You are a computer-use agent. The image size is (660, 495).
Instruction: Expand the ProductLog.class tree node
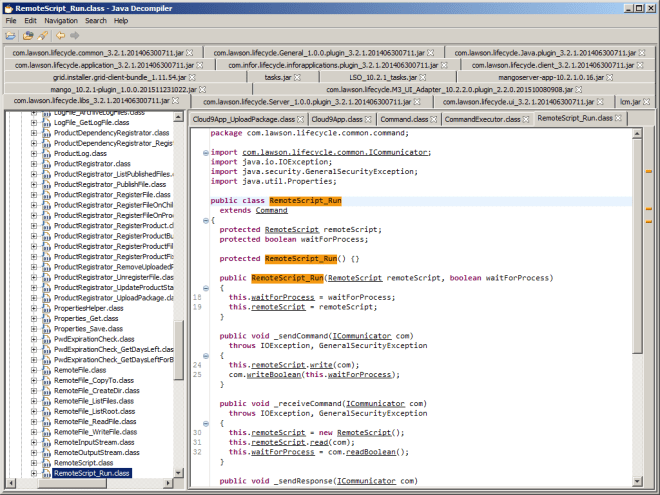[34, 154]
